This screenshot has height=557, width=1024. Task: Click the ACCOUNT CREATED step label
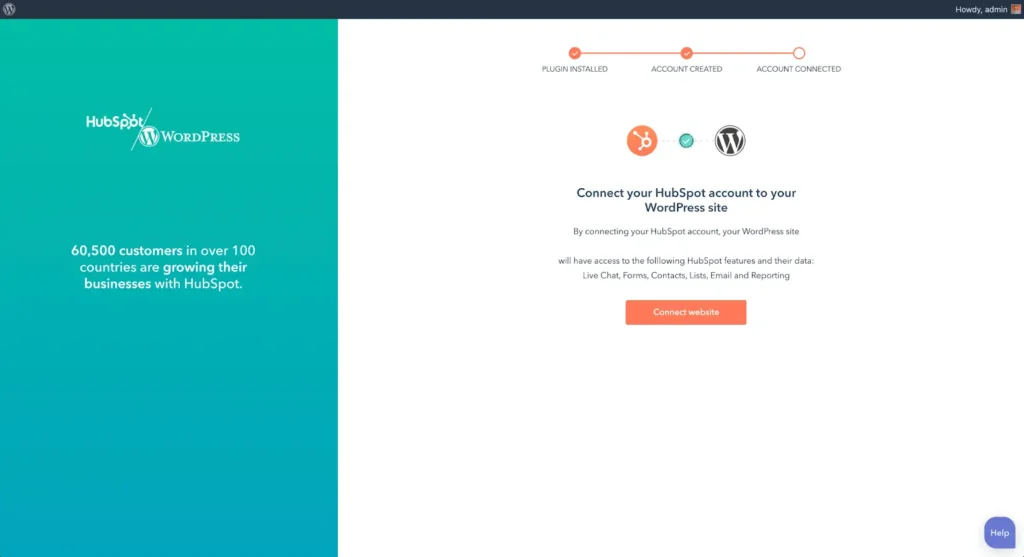coord(686,69)
